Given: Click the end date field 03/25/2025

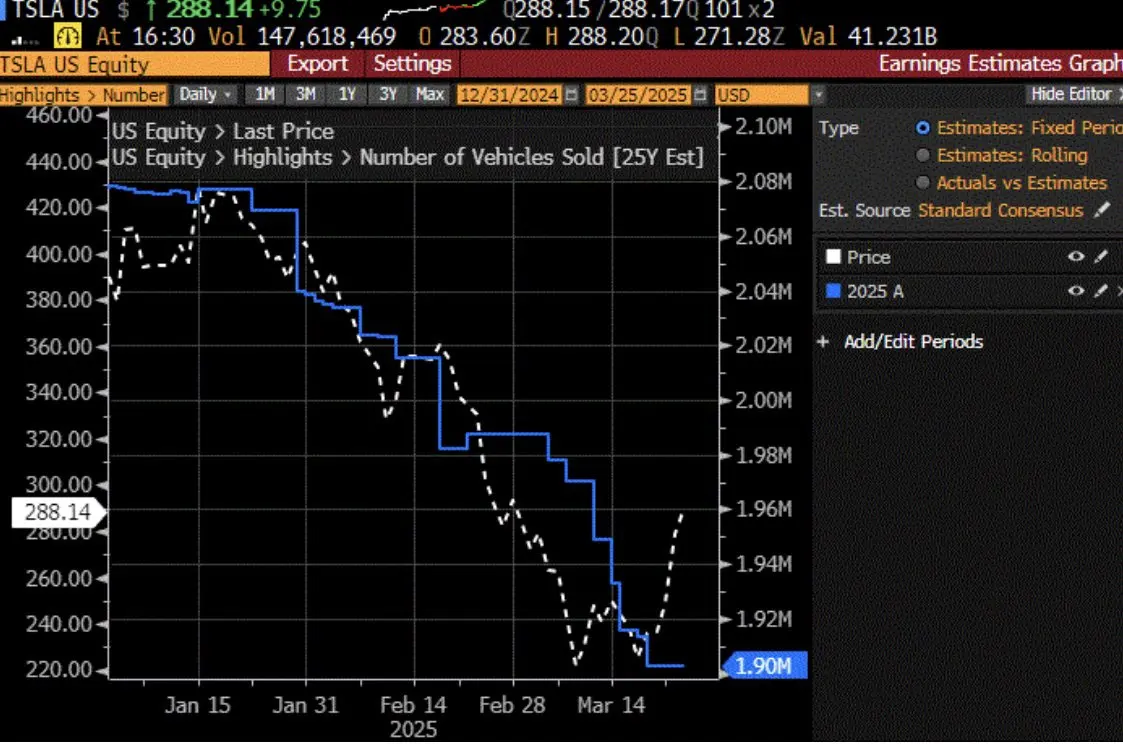Looking at the screenshot, I should click(637, 95).
